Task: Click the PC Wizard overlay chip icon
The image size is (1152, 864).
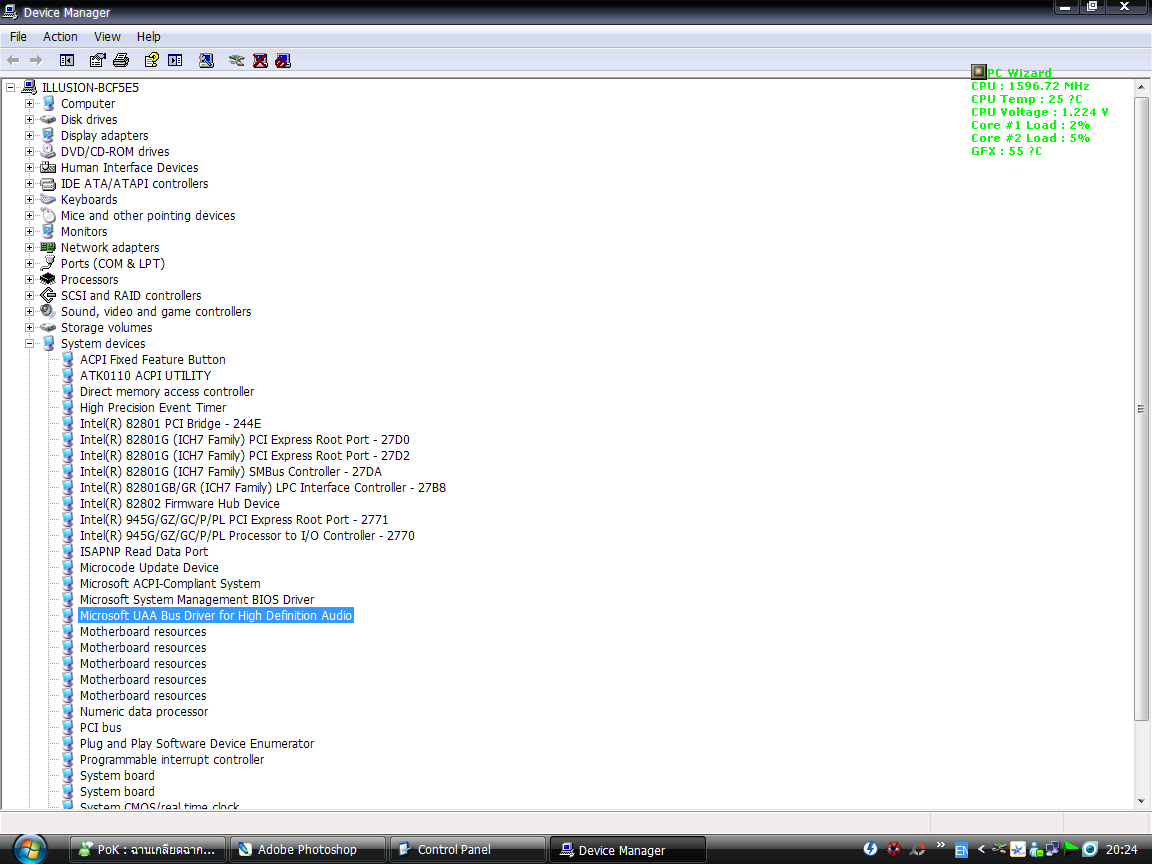Action: 978,71
